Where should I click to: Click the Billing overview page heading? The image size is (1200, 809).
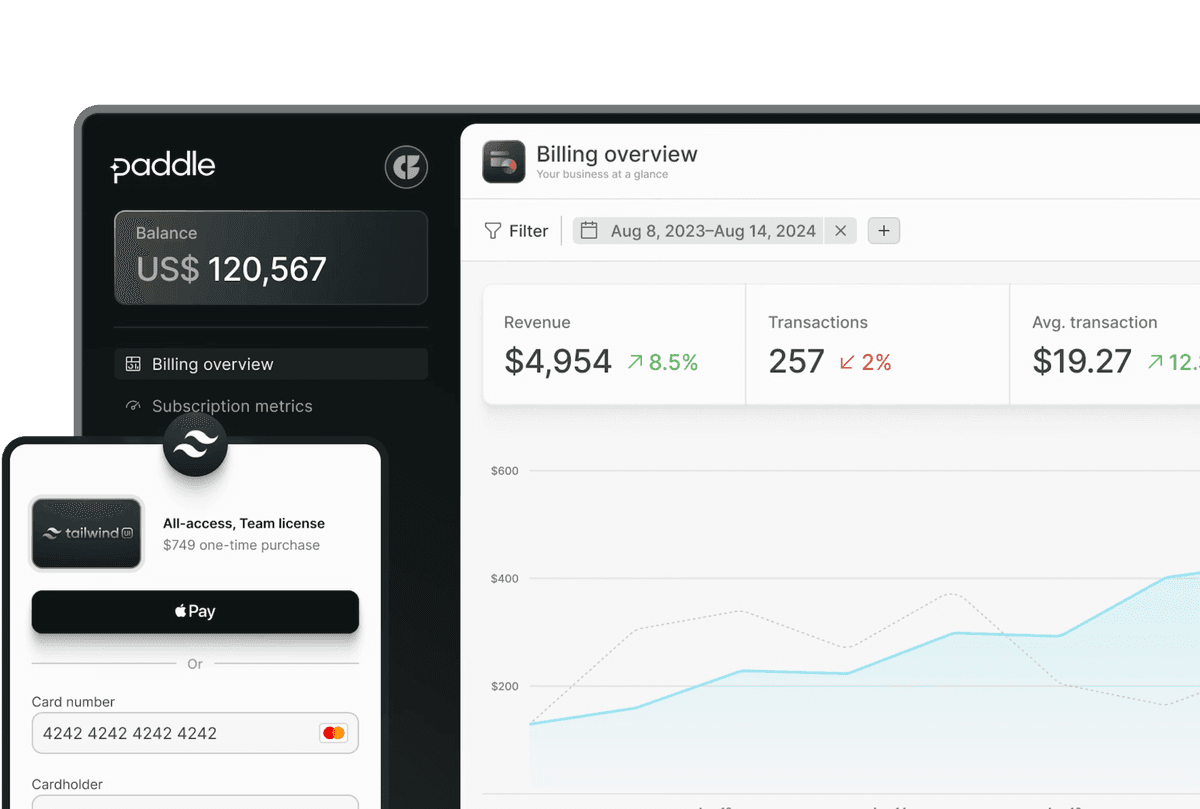pos(617,154)
